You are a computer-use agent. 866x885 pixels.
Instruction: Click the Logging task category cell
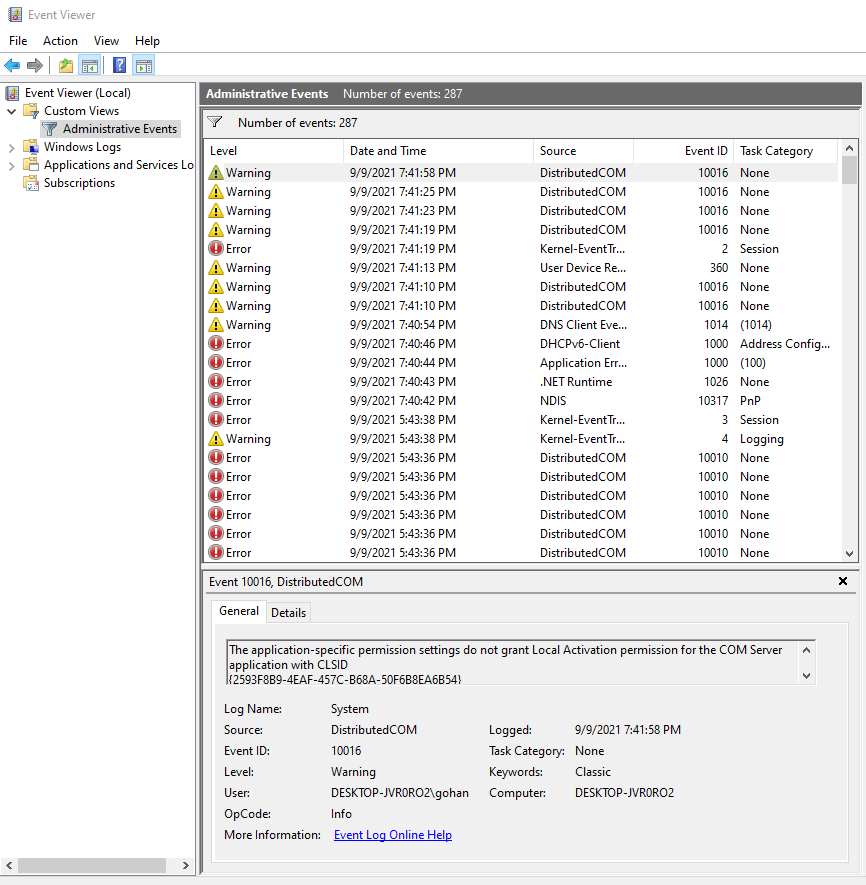pos(762,439)
